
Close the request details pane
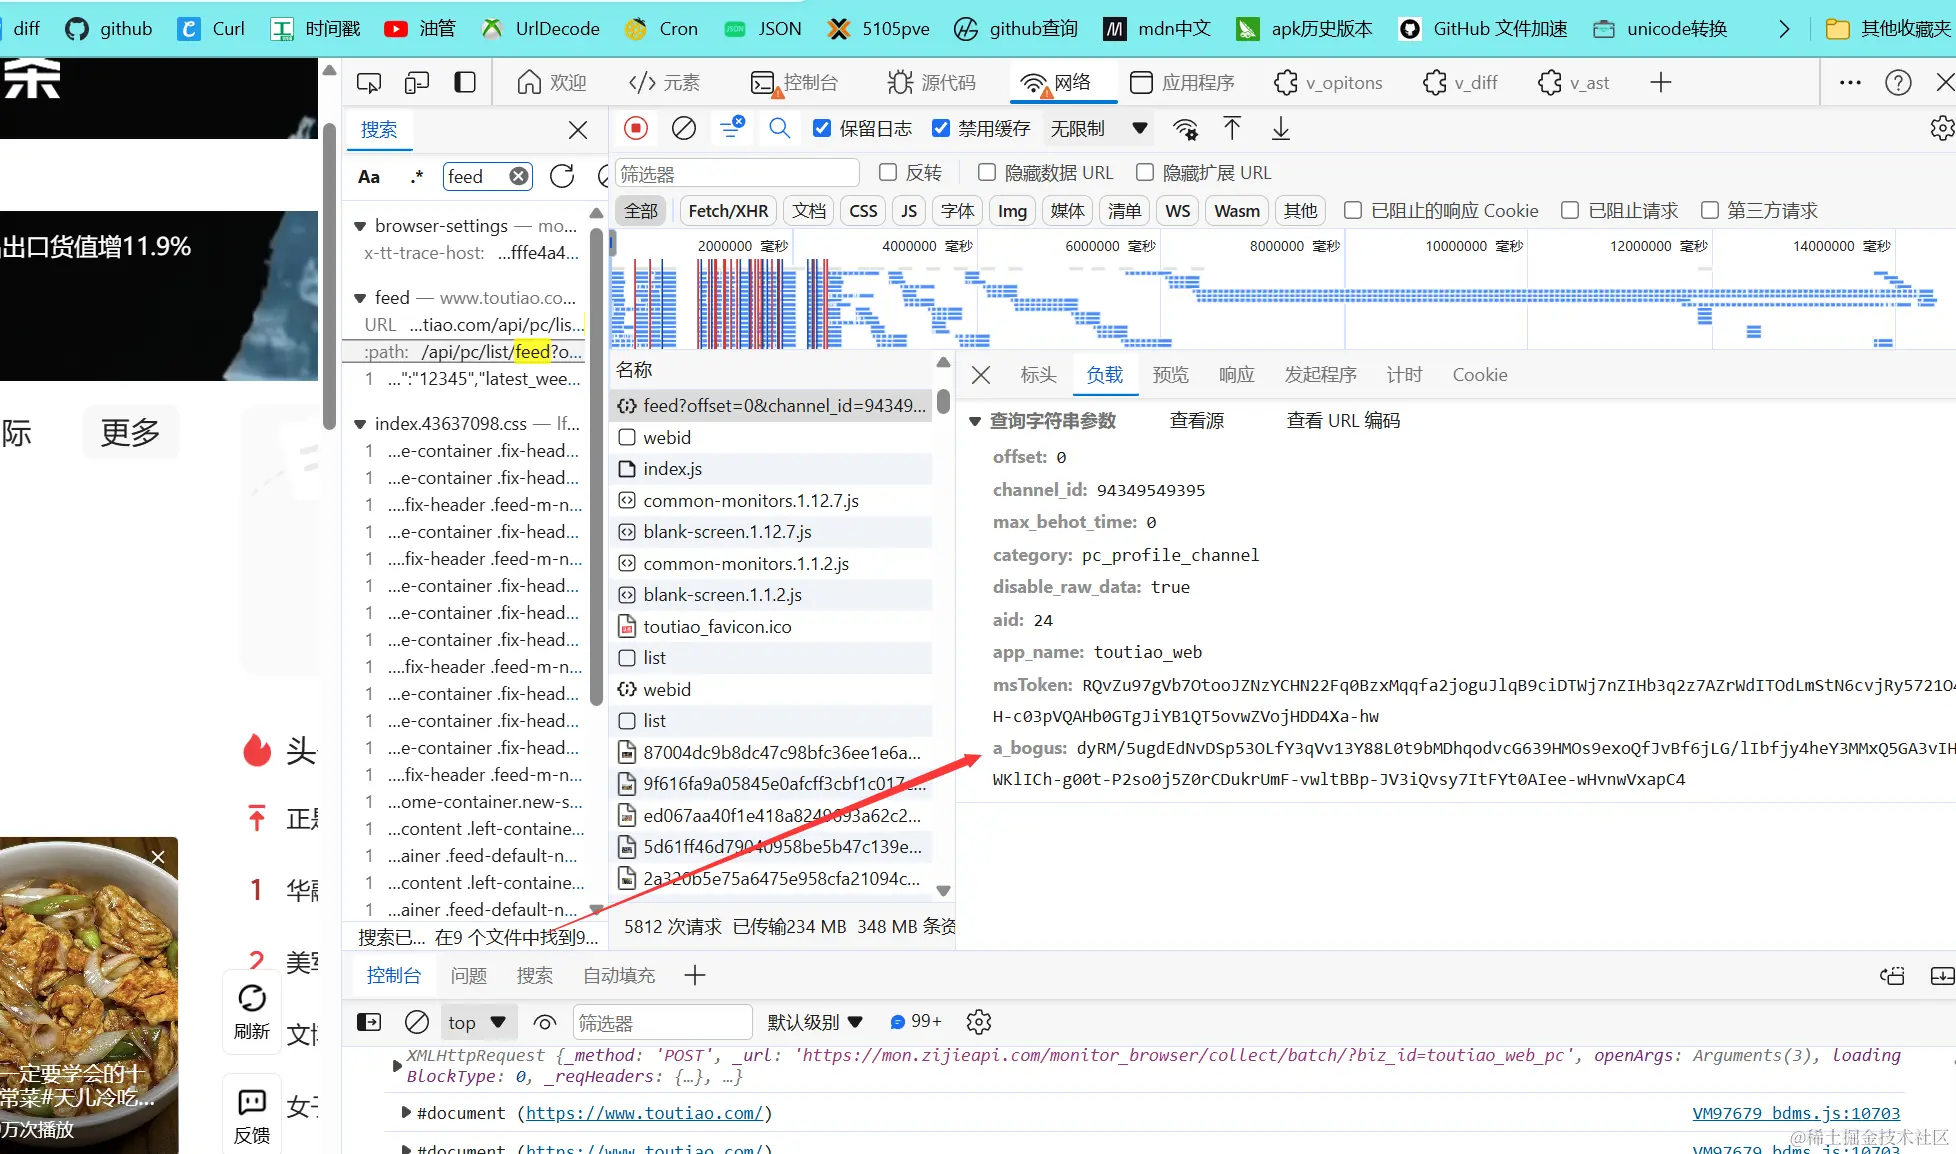(981, 375)
